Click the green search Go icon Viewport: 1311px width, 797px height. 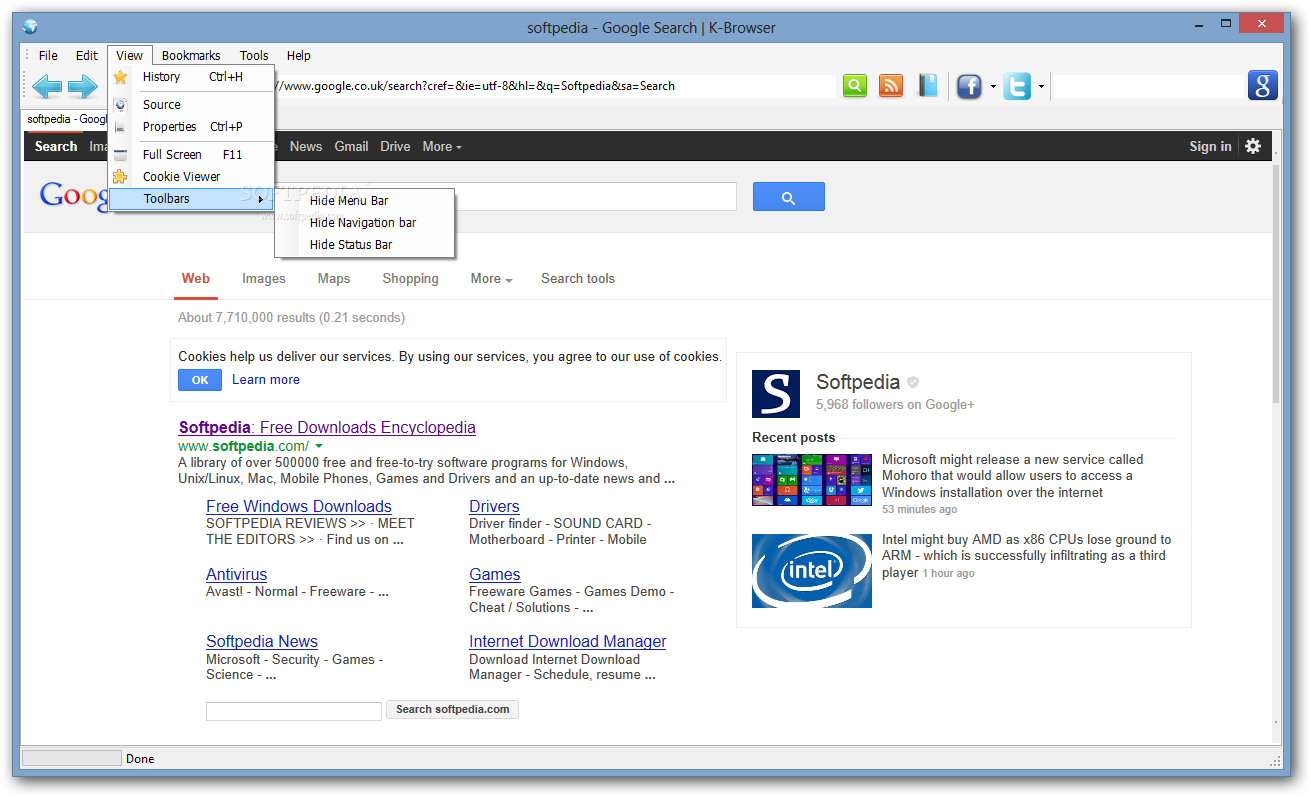[x=855, y=86]
